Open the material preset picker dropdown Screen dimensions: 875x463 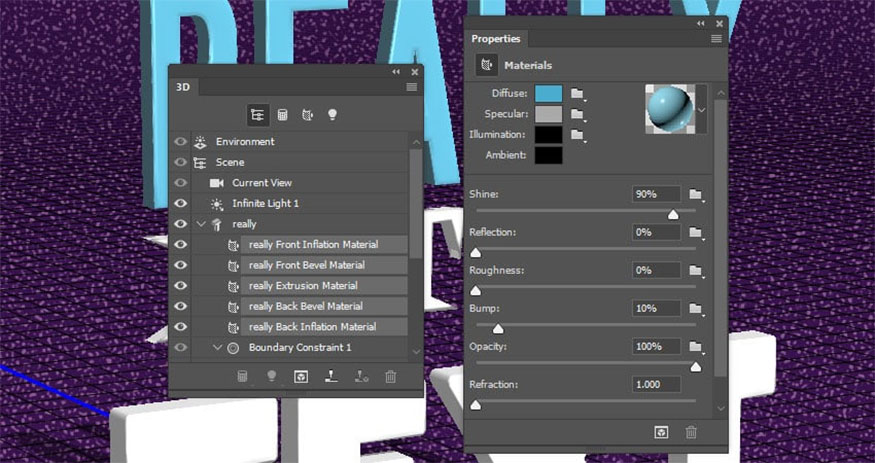pyautogui.click(x=701, y=108)
